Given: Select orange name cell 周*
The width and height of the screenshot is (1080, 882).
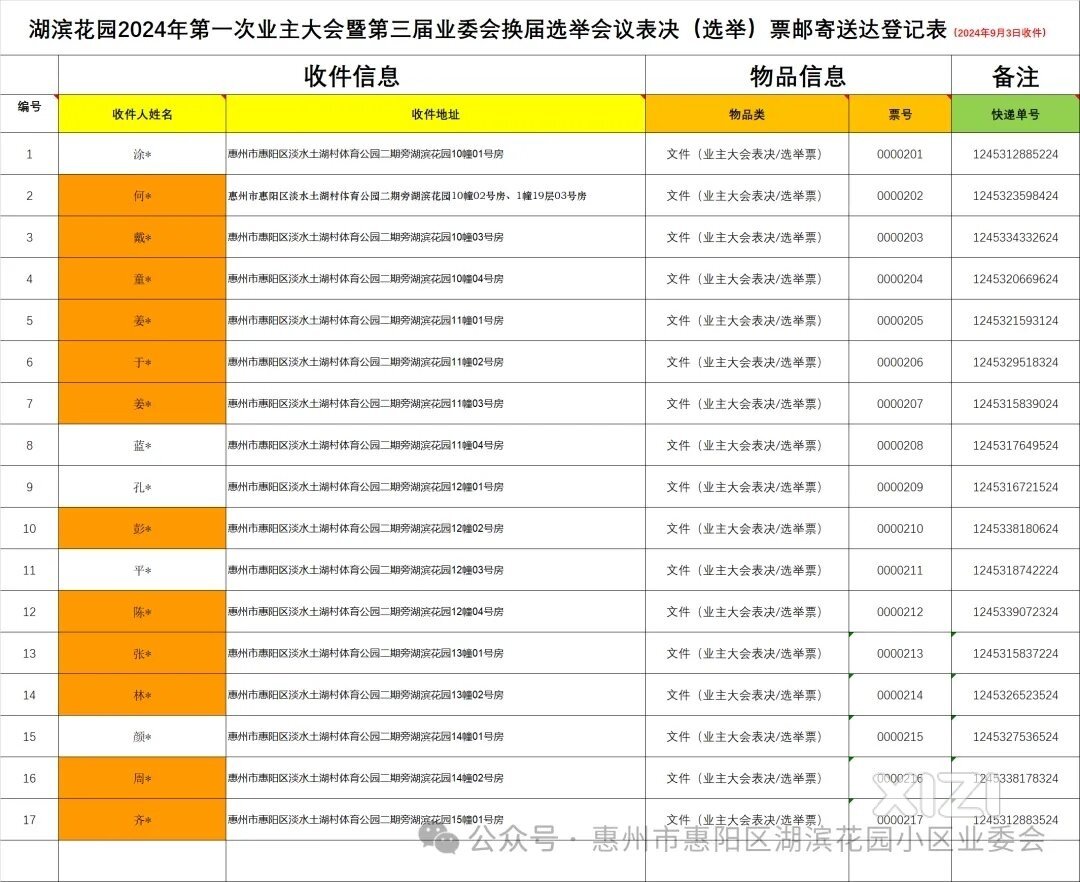Looking at the screenshot, I should [x=143, y=778].
